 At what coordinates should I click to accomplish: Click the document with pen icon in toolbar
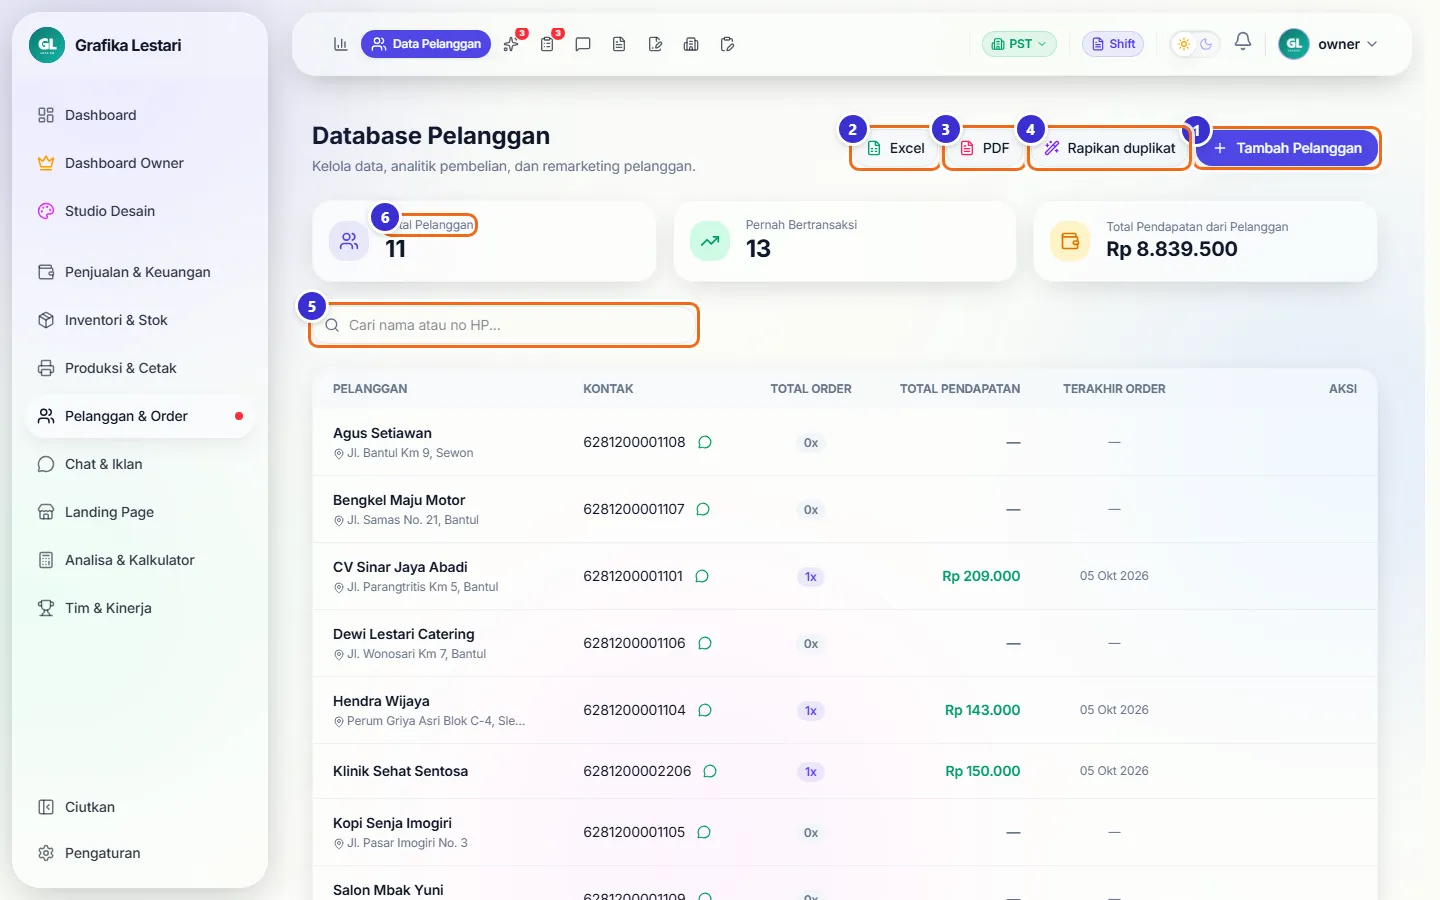point(655,44)
